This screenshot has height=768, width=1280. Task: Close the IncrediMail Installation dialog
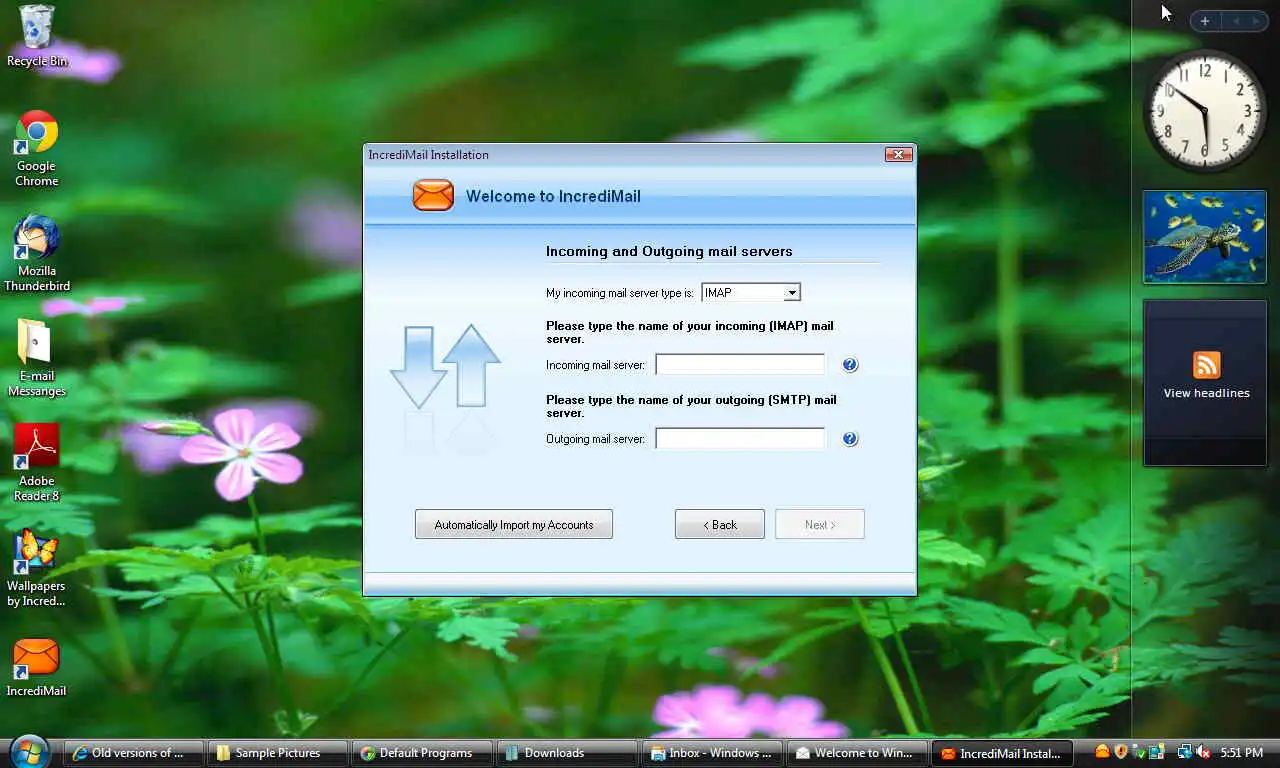point(898,155)
